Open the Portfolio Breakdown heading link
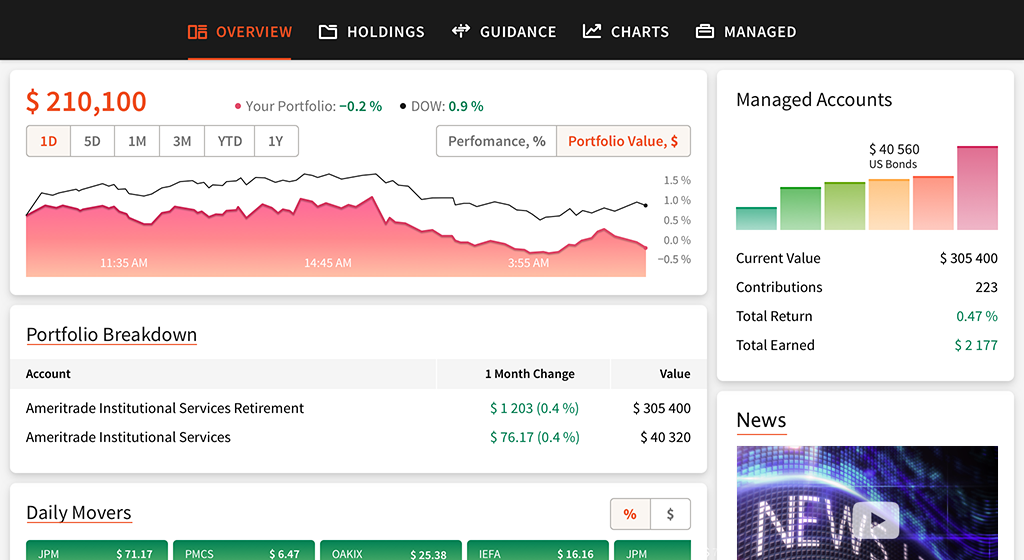 [x=111, y=335]
